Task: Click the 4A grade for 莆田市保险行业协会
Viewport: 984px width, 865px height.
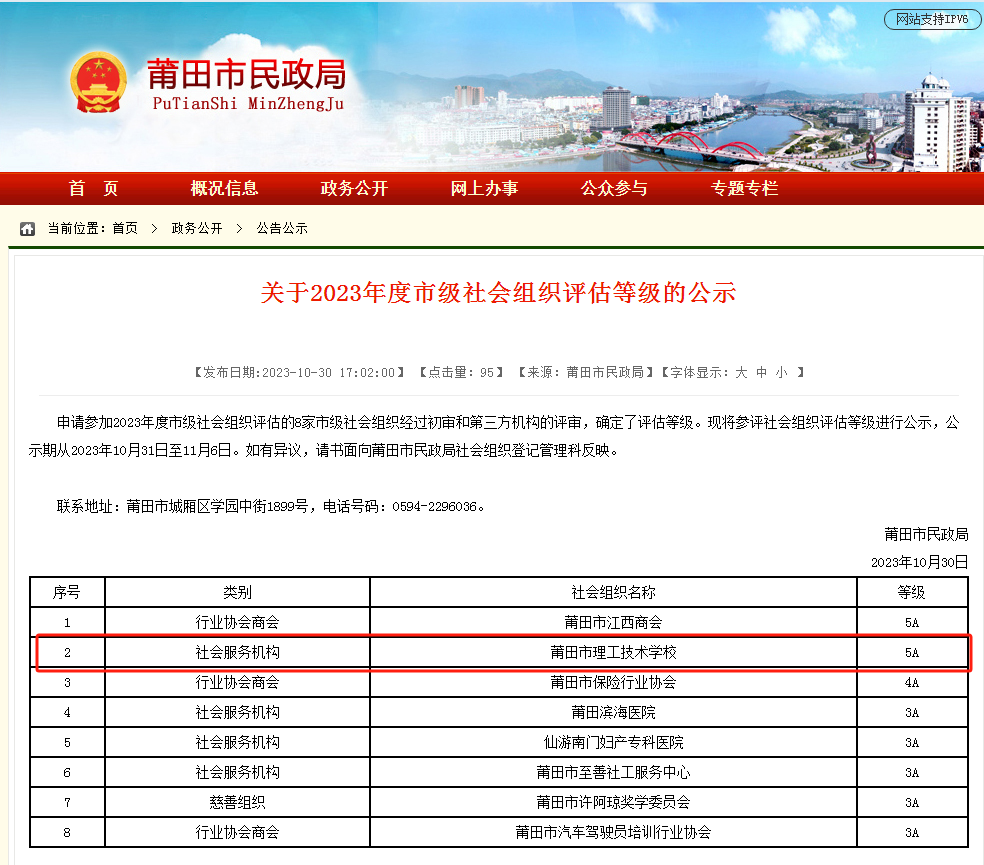Action: [x=912, y=682]
